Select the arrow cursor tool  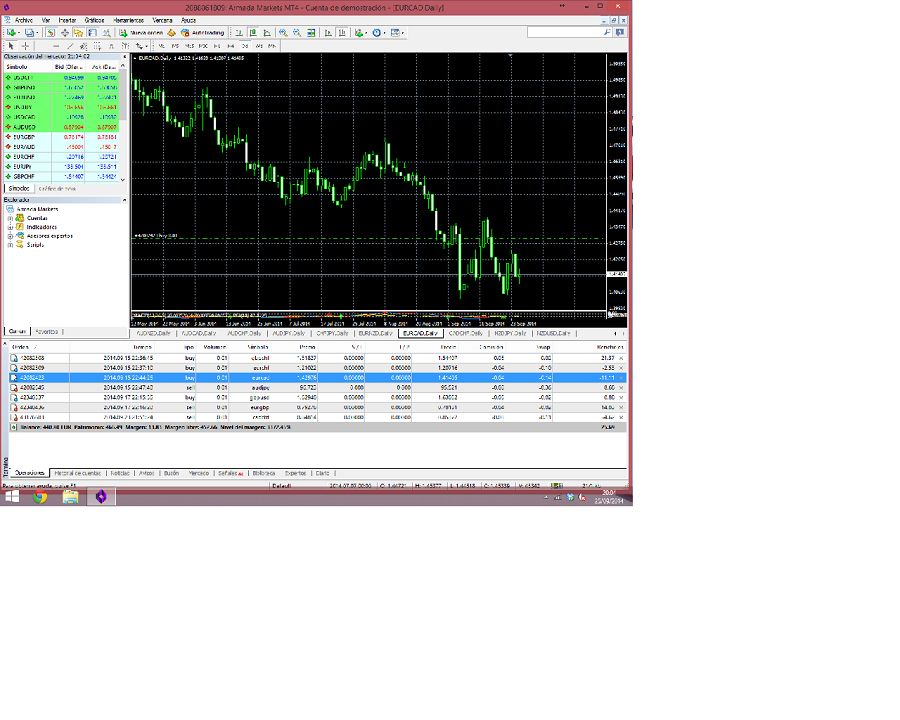[x=10, y=46]
